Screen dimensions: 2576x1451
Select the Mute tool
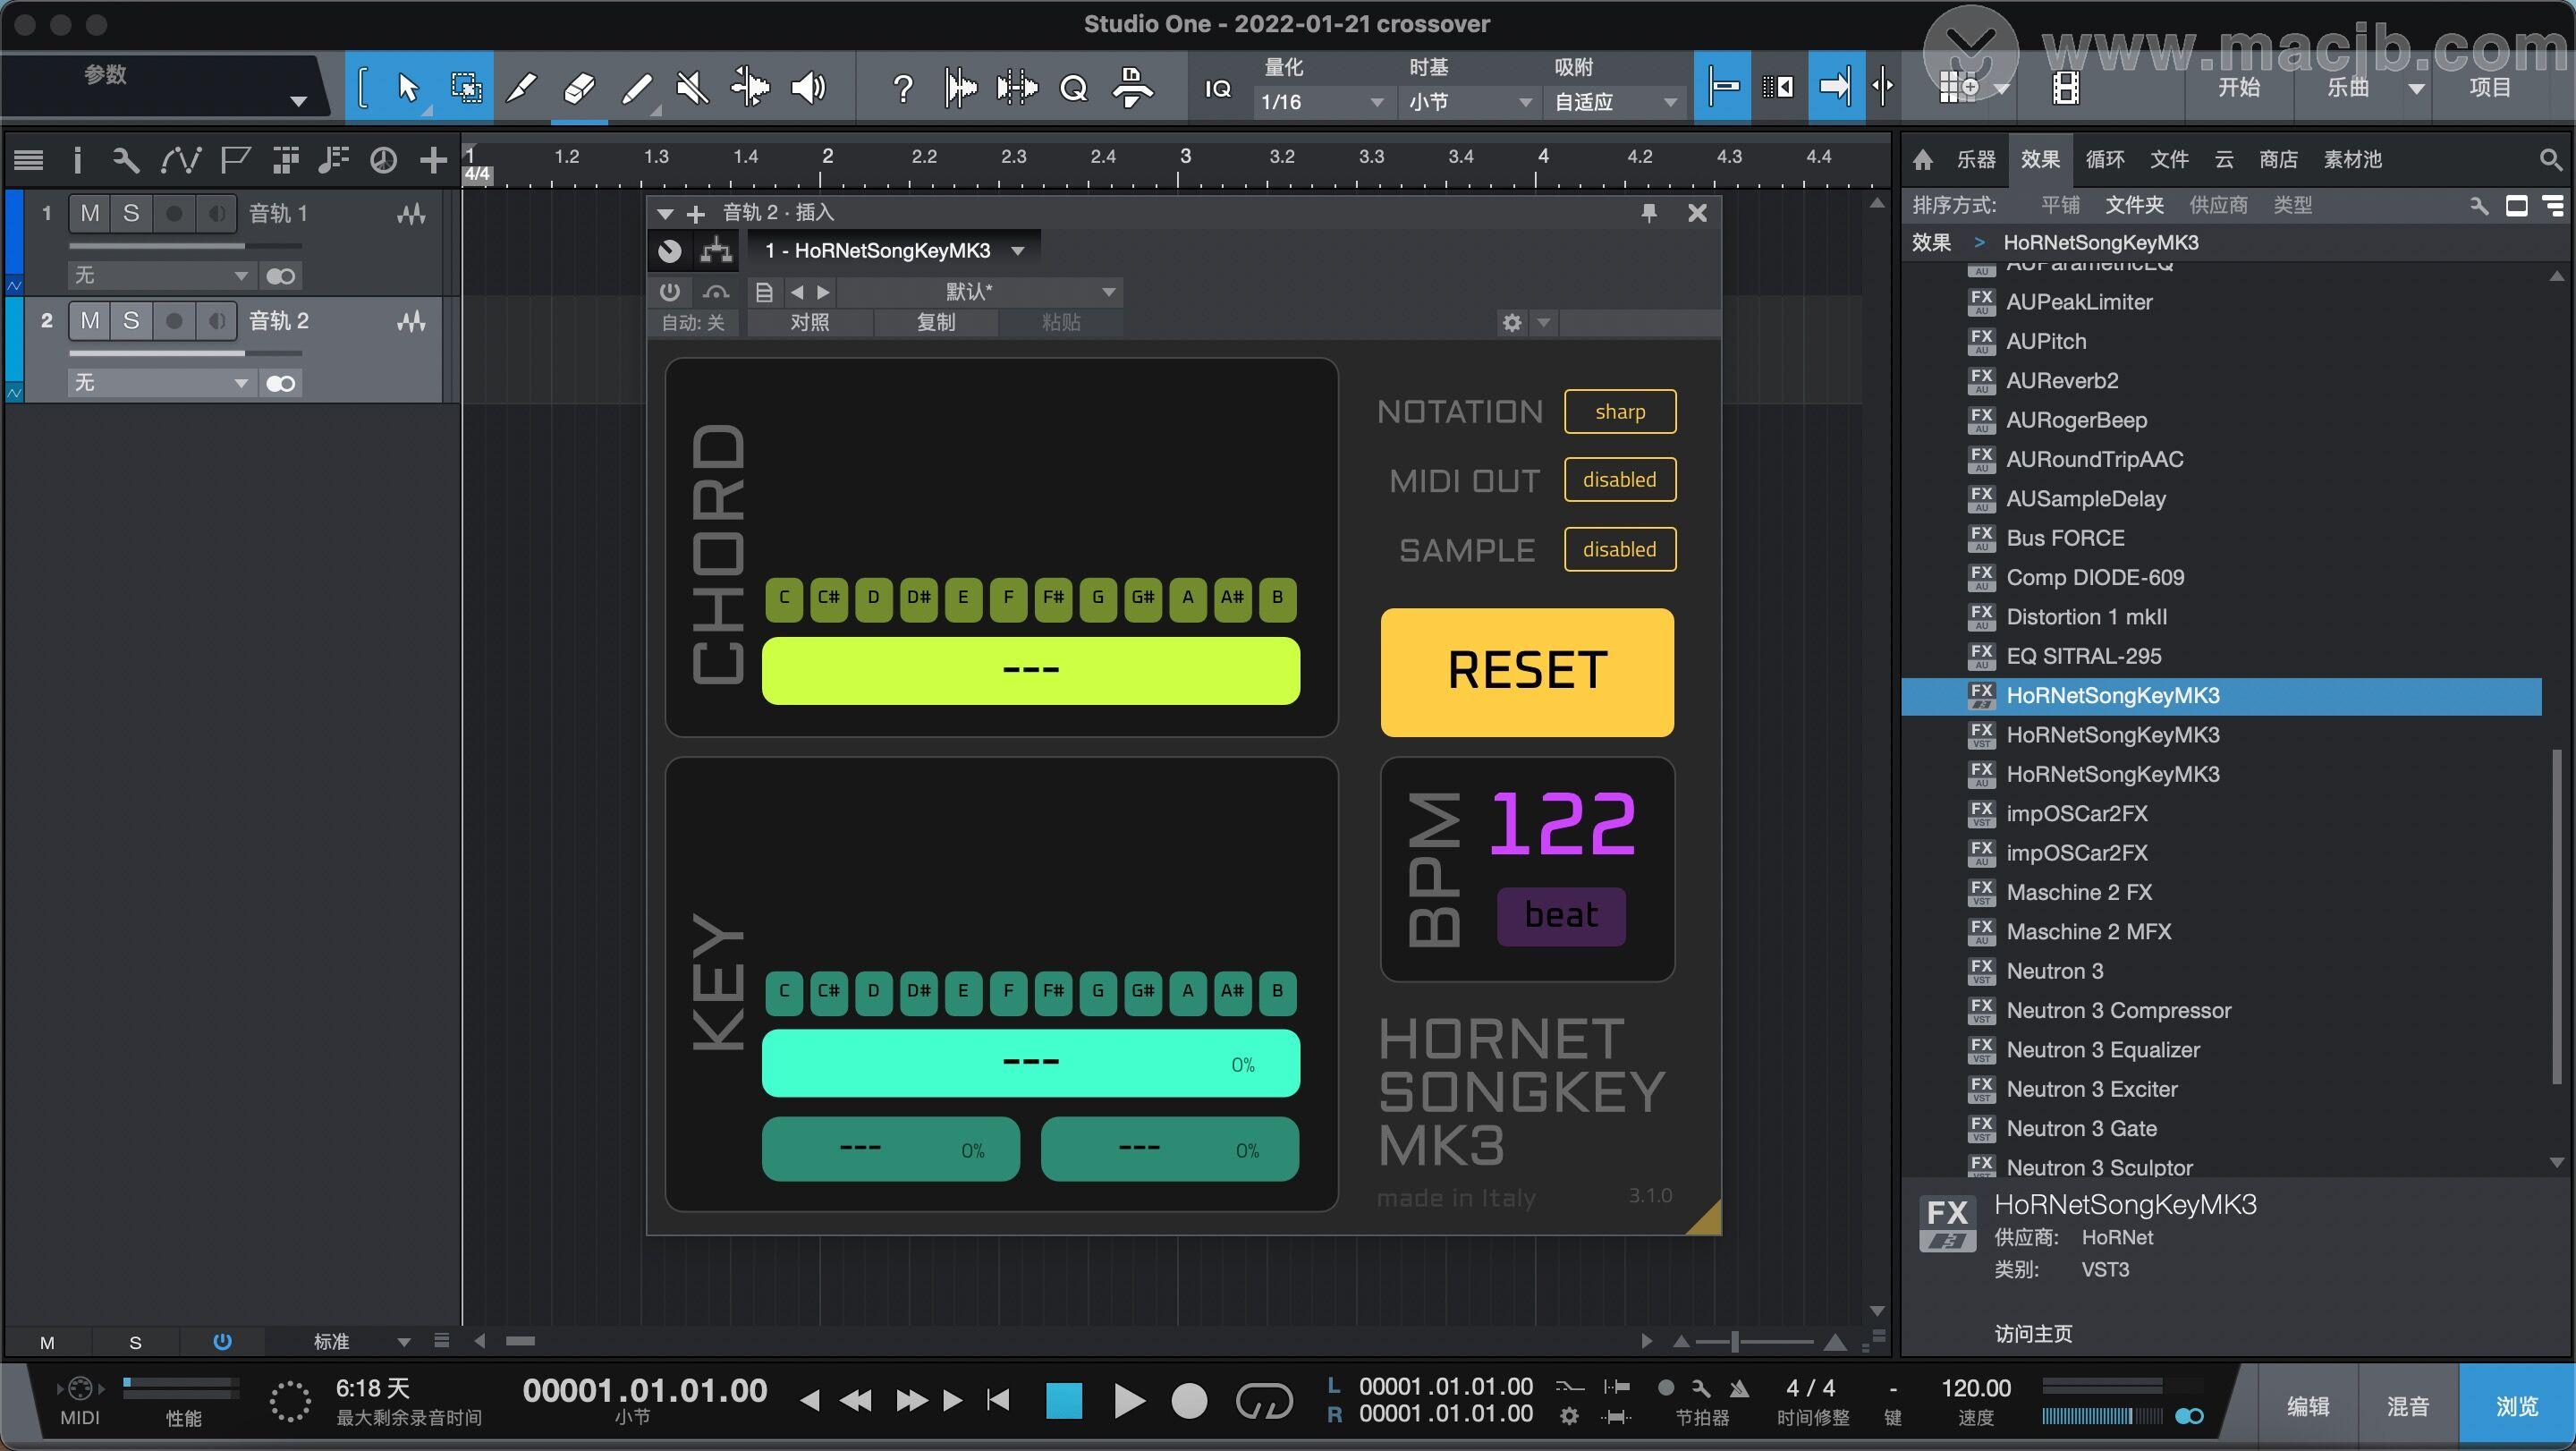tap(693, 88)
